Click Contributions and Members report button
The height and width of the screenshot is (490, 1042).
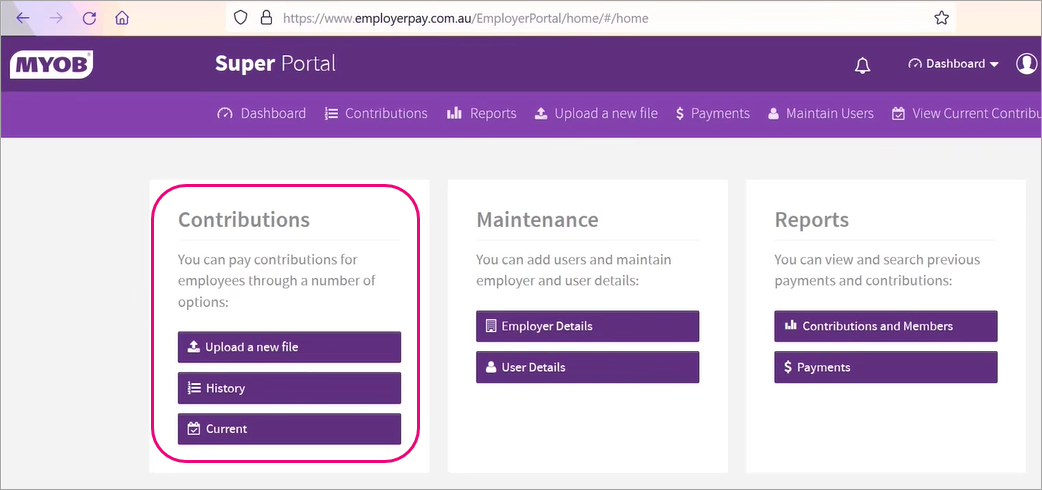[885, 326]
